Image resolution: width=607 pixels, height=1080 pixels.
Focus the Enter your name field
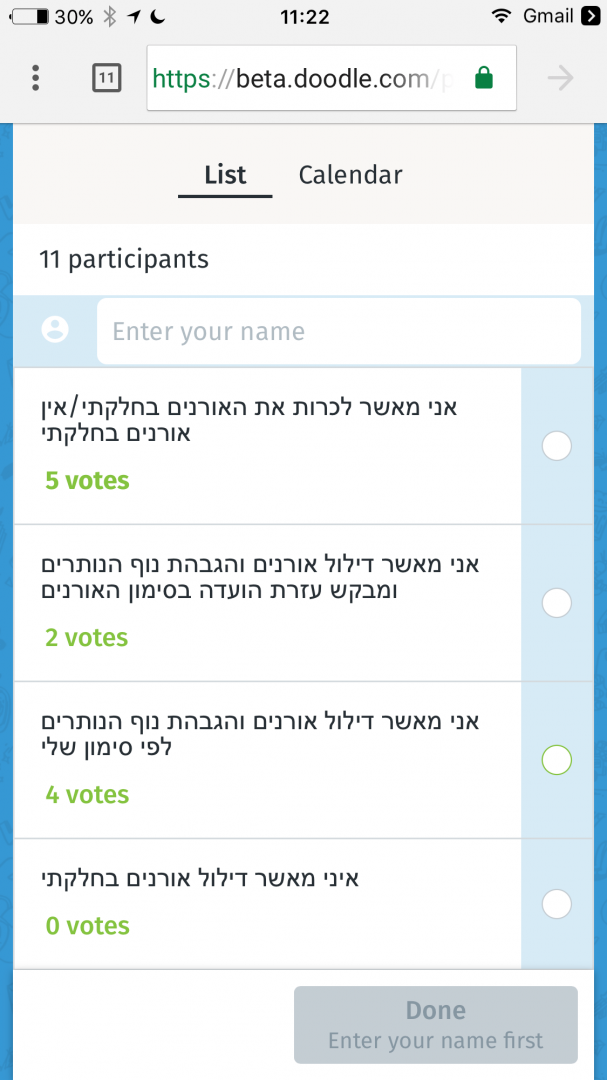click(338, 331)
